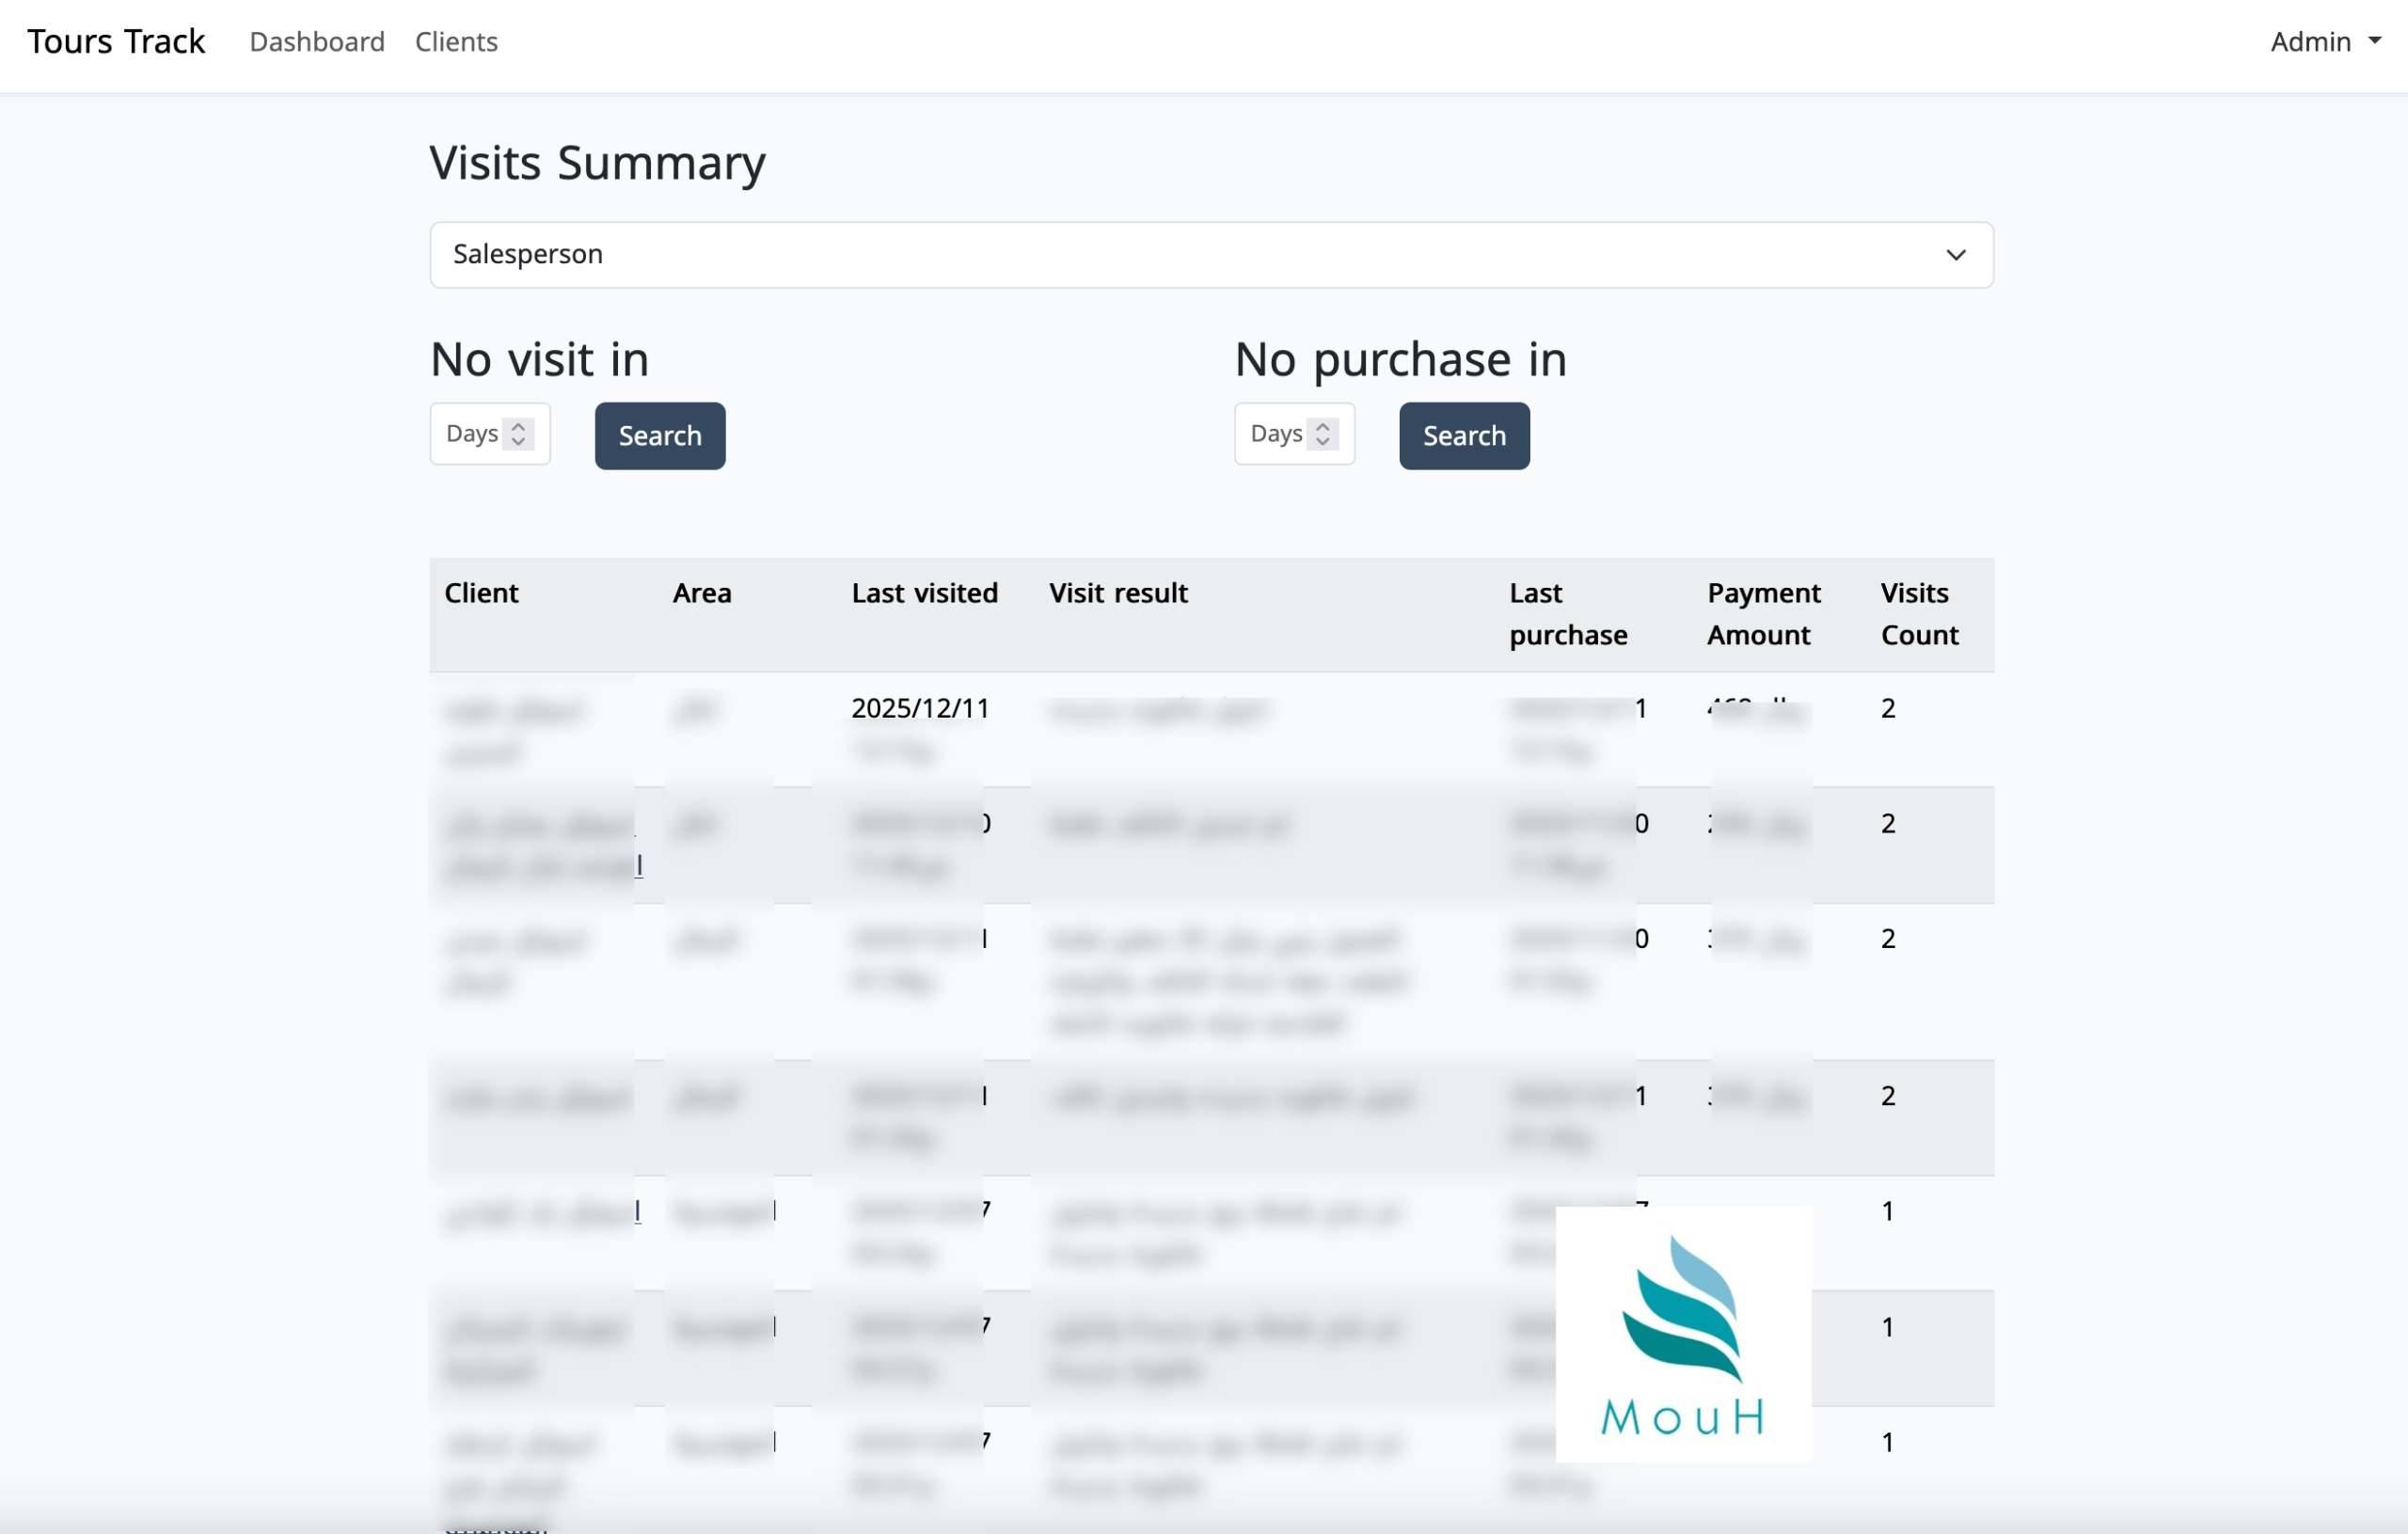The height and width of the screenshot is (1534, 2408).
Task: Click the Visit result column header
Action: pos(1118,593)
